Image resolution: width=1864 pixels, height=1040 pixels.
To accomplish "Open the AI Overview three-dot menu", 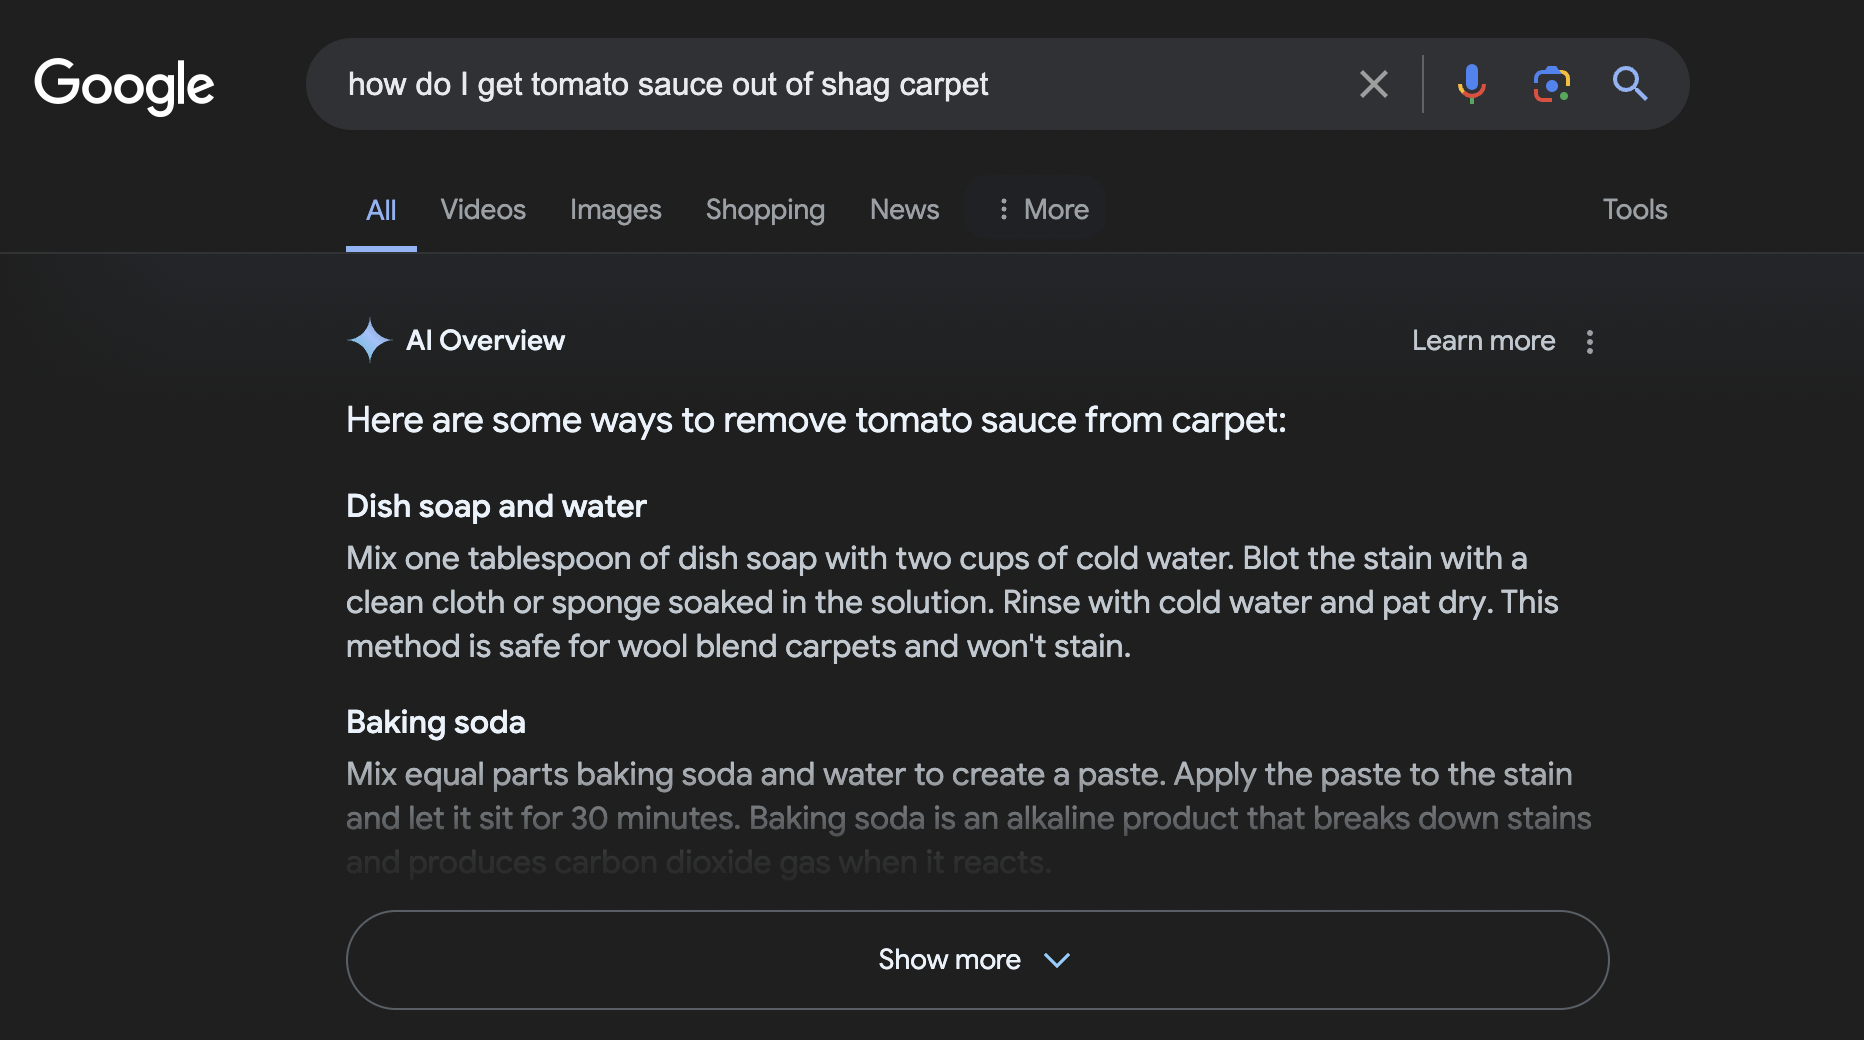I will click(x=1590, y=342).
